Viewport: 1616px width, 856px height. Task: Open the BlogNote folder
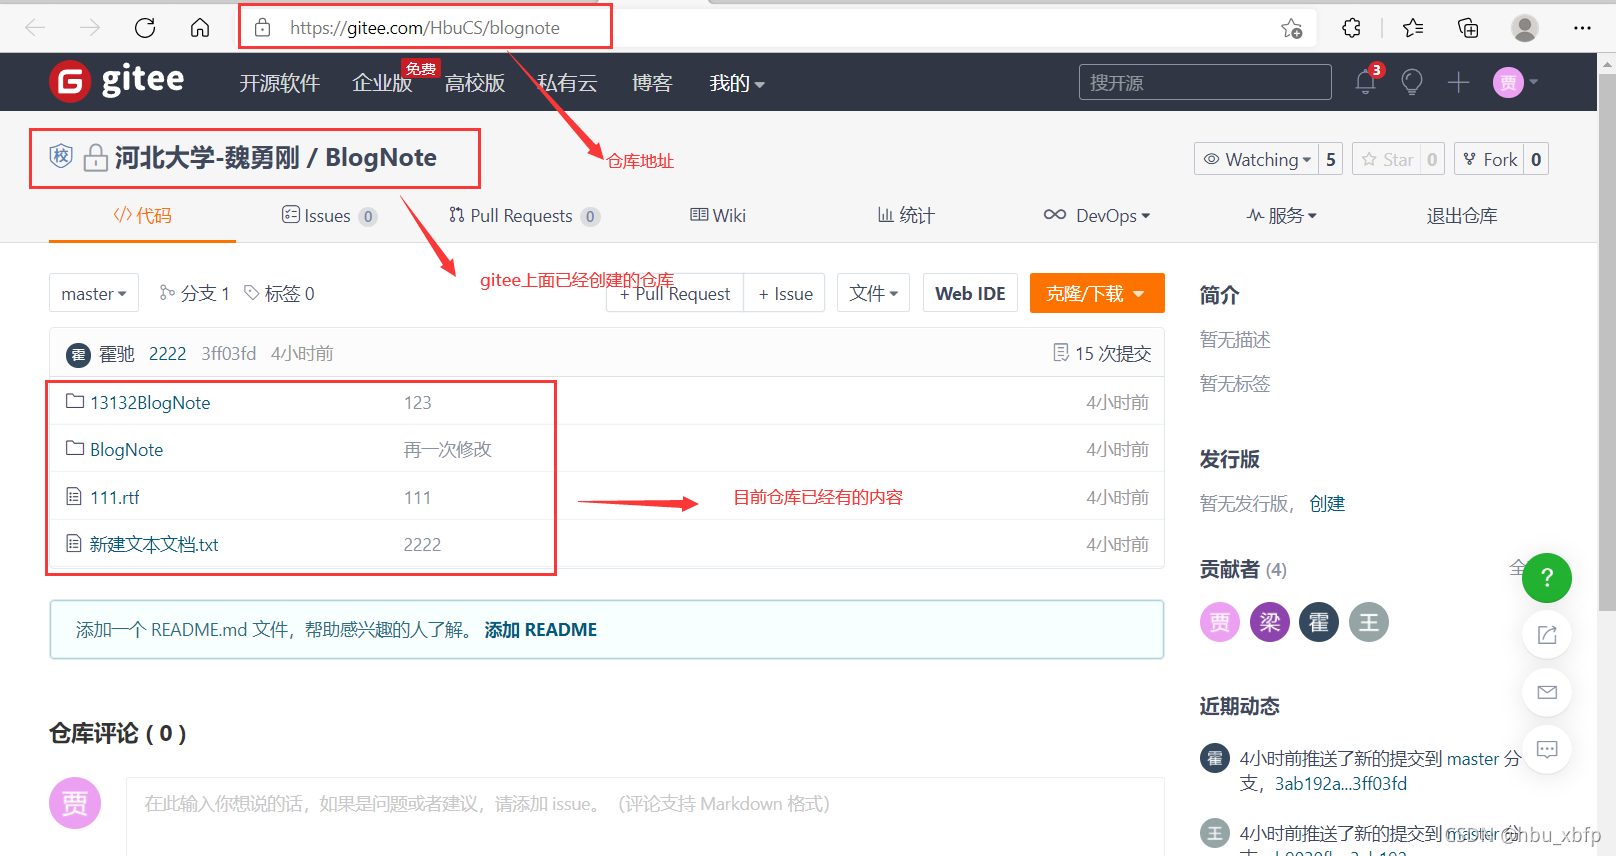(126, 450)
